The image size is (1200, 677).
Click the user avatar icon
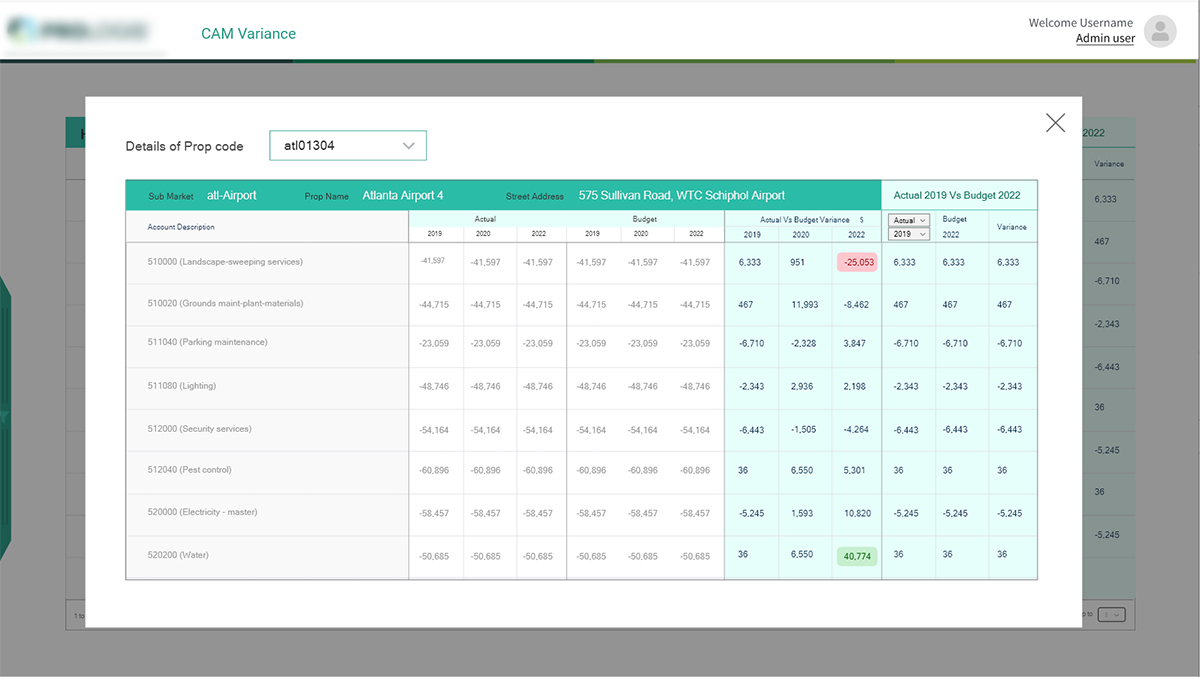[x=1160, y=31]
